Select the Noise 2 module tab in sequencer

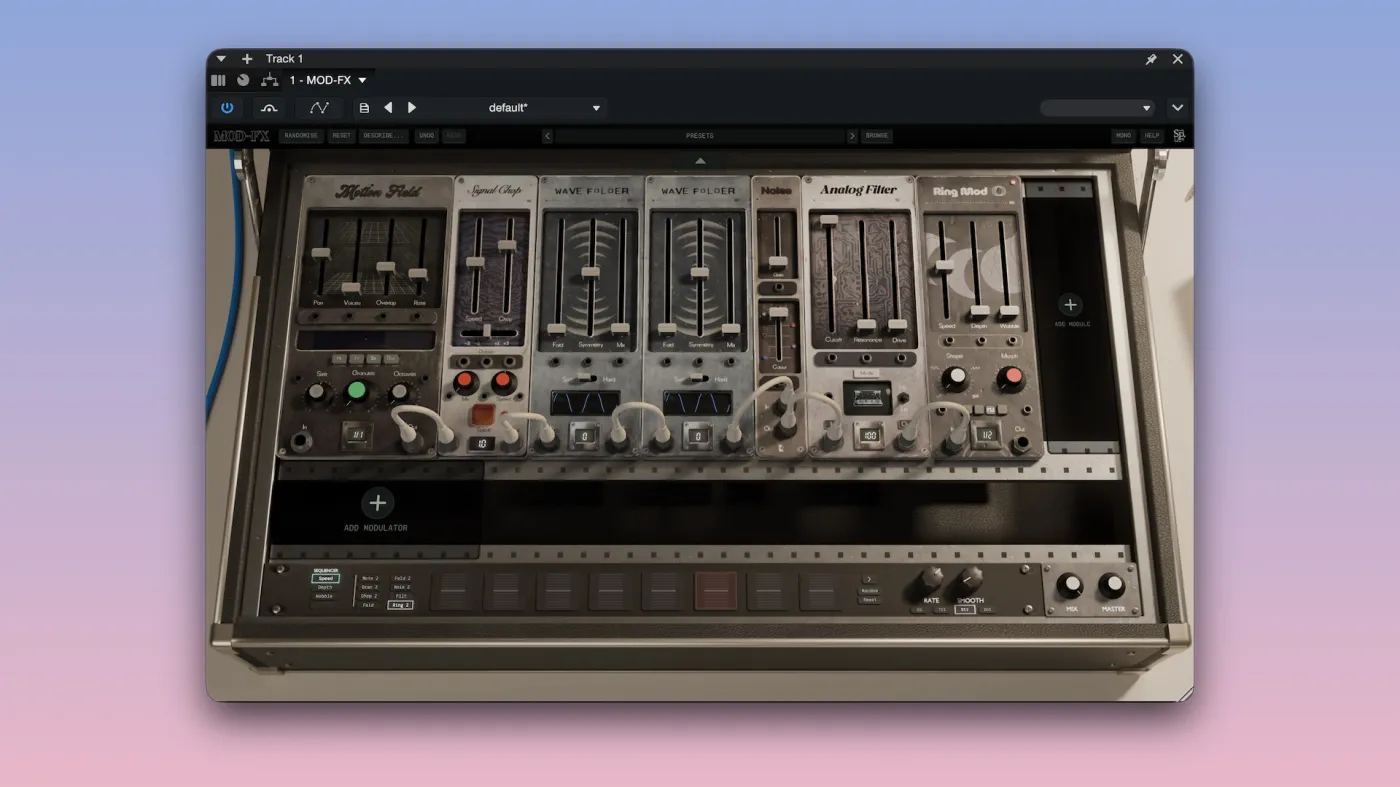tap(401, 587)
